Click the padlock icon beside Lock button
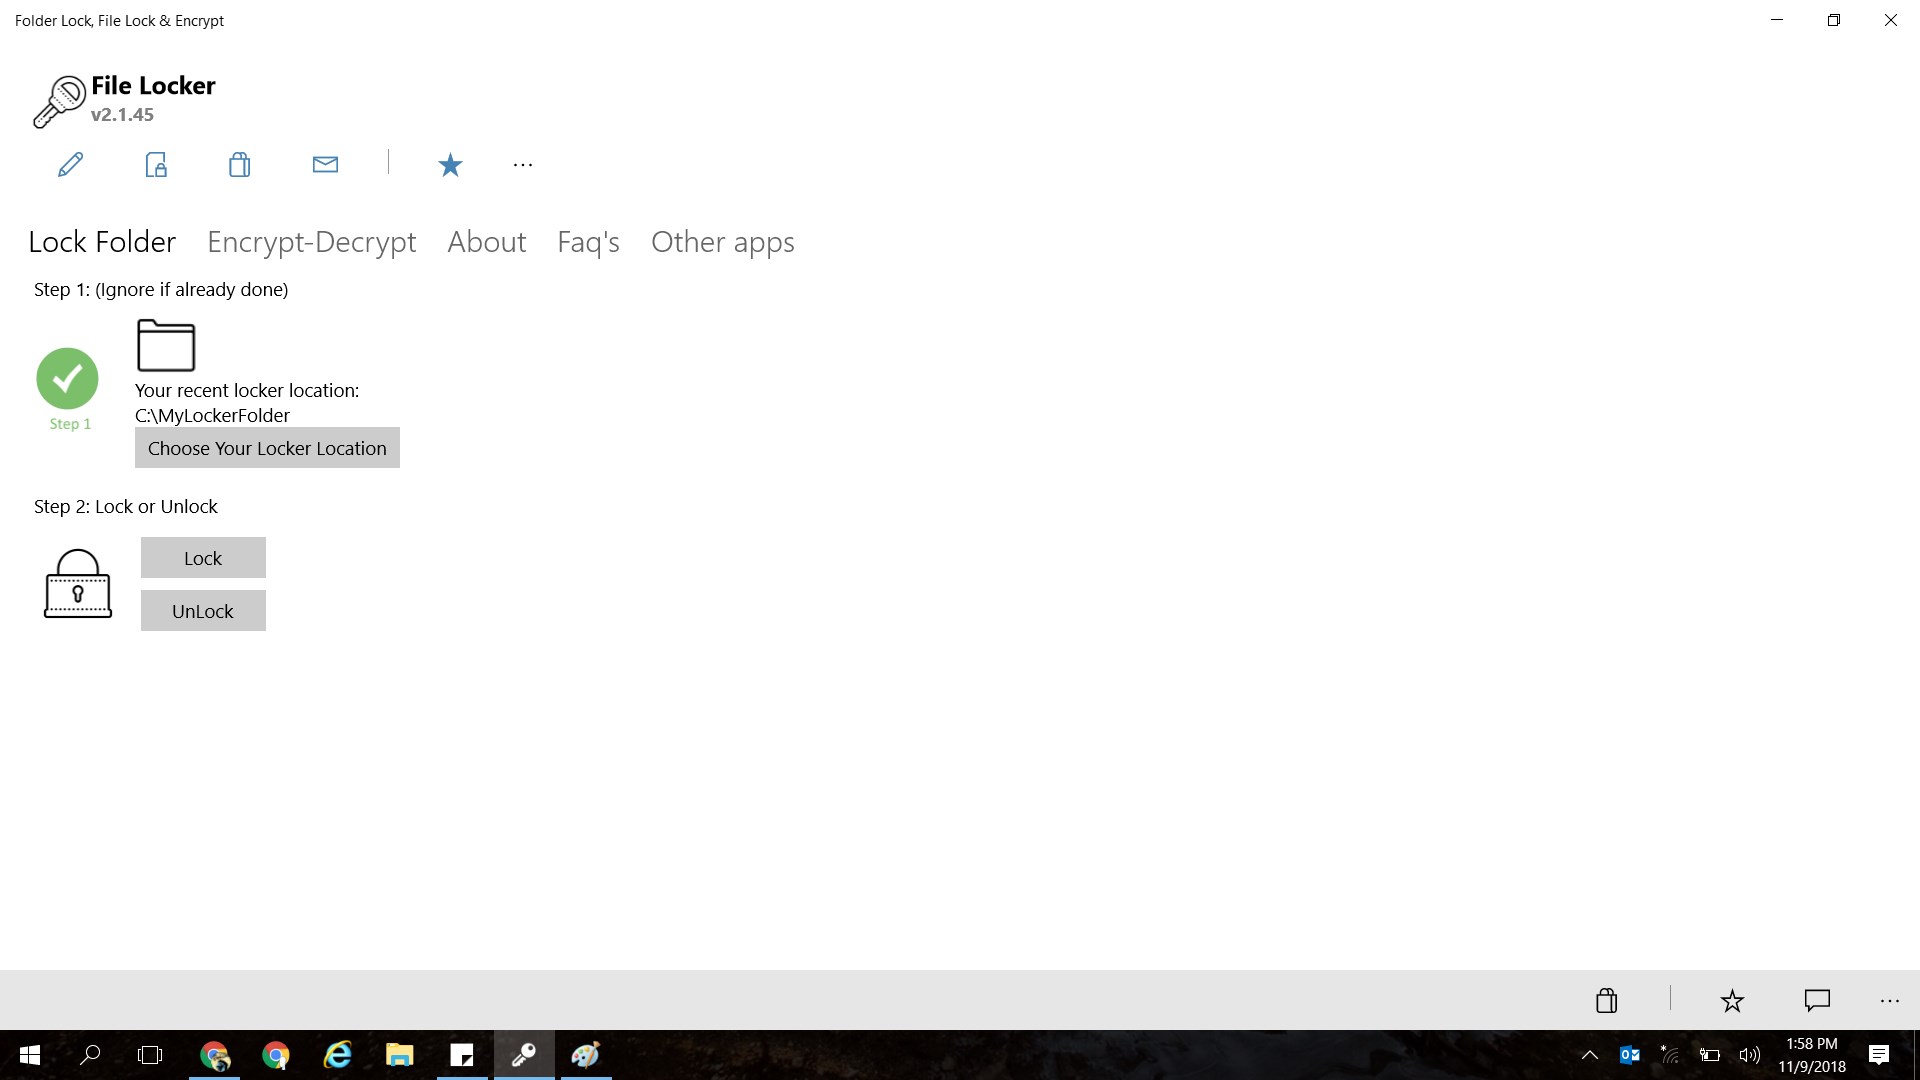 78,584
